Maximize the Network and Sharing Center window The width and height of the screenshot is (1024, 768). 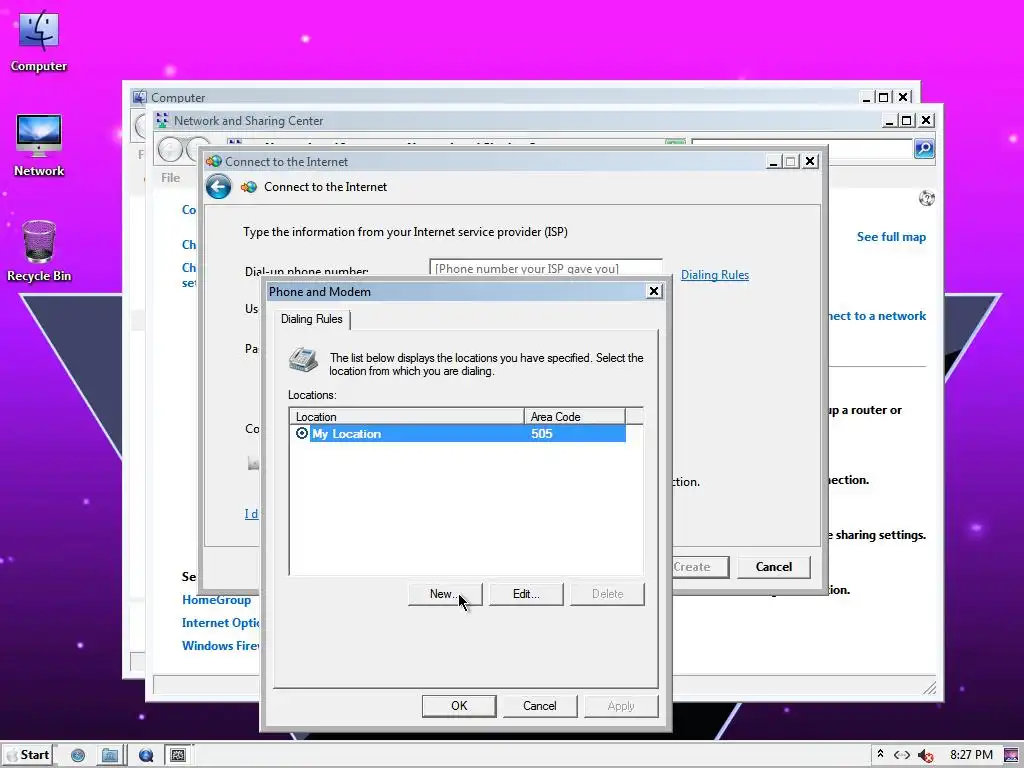906,120
